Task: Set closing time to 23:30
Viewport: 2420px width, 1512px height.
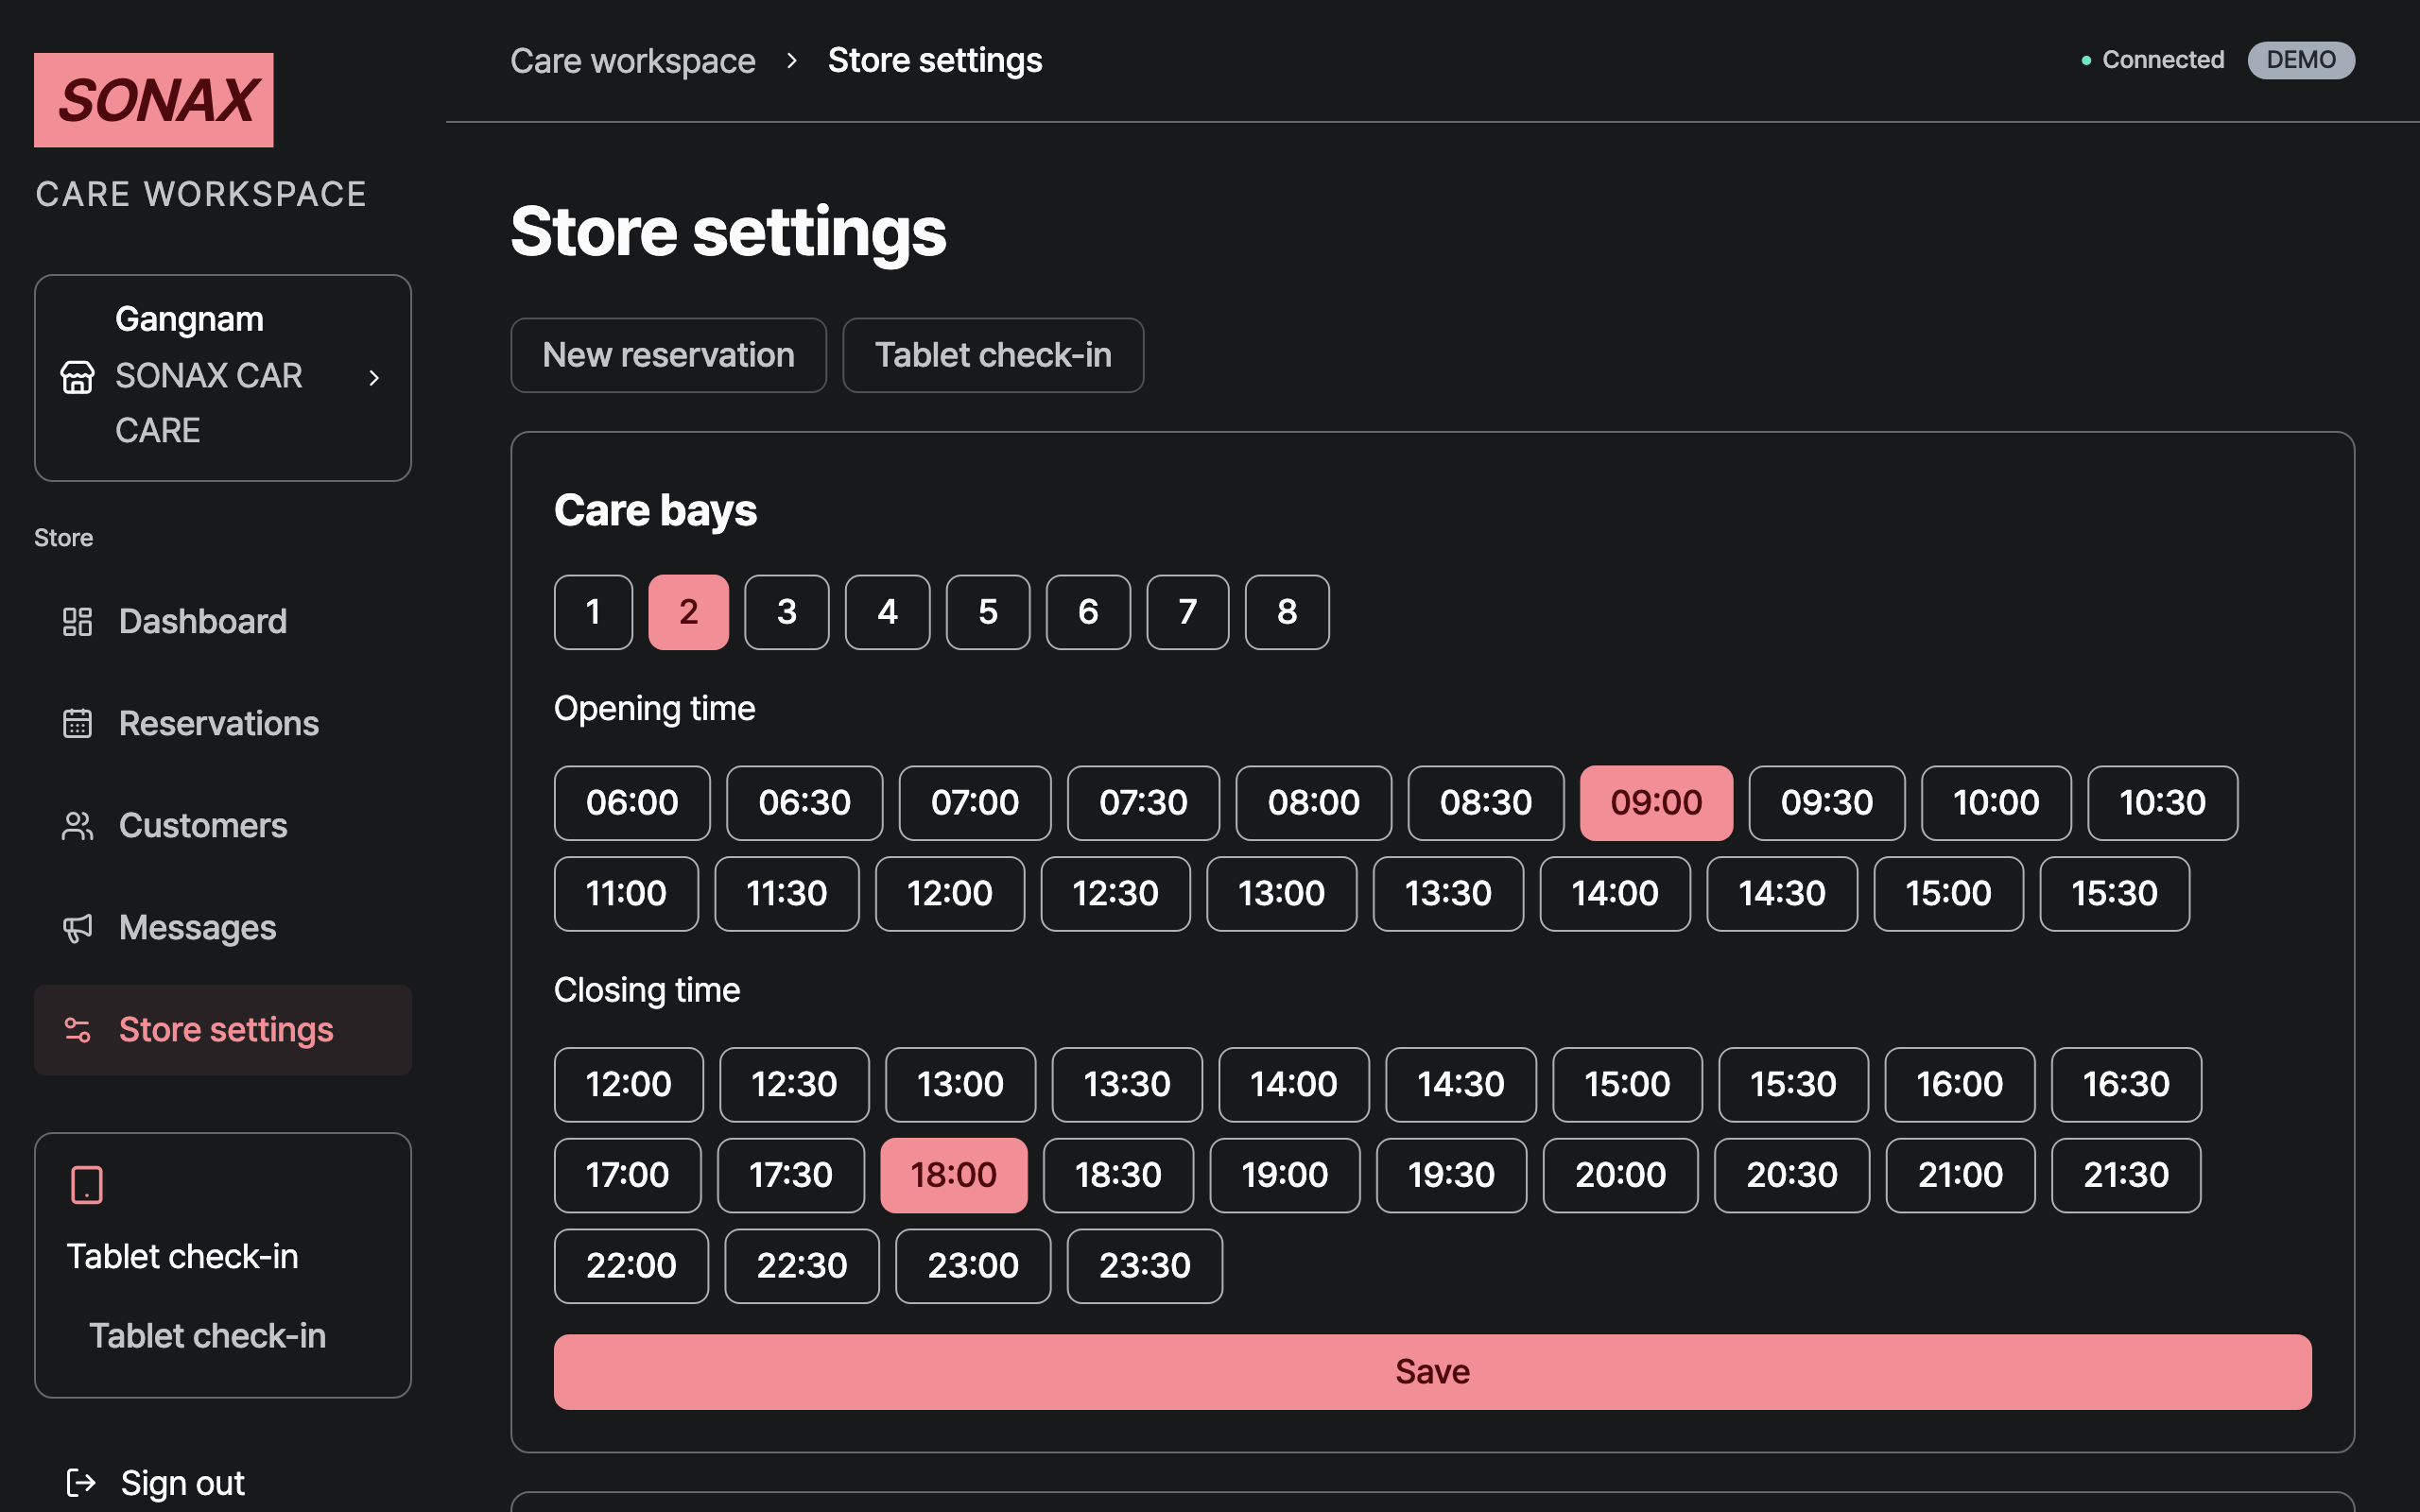Action: (x=1144, y=1265)
